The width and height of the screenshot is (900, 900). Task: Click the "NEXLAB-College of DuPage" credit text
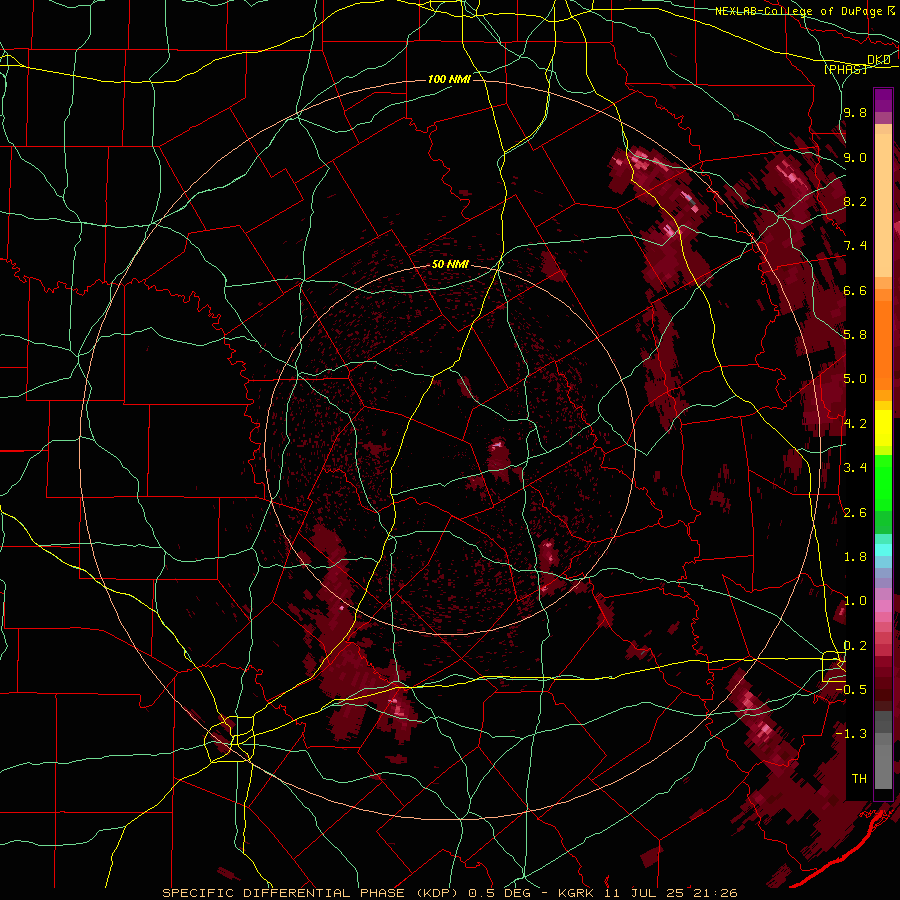coord(798,11)
